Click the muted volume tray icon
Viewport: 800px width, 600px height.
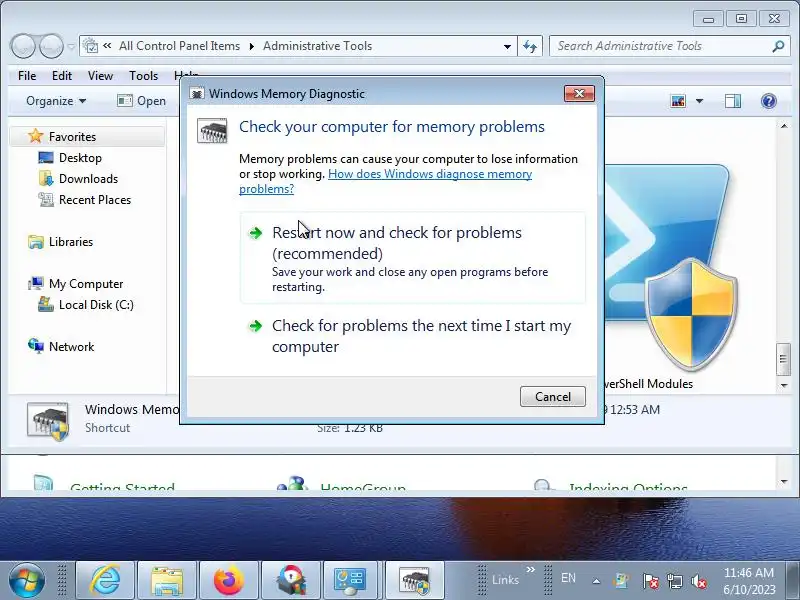click(x=698, y=581)
